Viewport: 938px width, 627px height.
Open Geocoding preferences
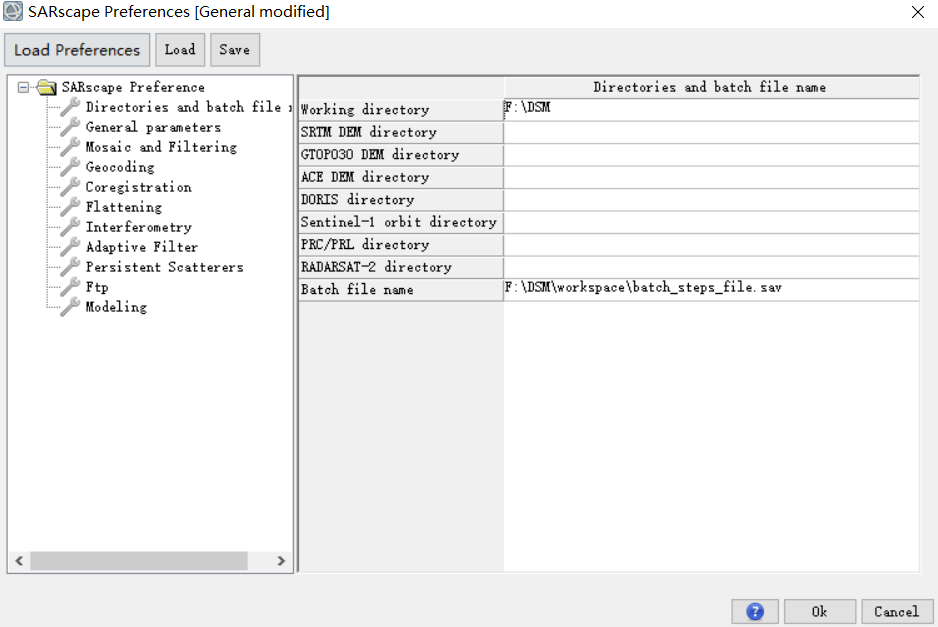(x=120, y=167)
